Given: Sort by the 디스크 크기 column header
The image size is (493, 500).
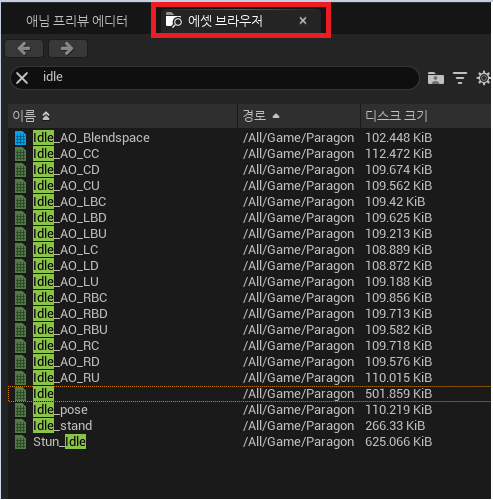Looking at the screenshot, I should (x=425, y=116).
